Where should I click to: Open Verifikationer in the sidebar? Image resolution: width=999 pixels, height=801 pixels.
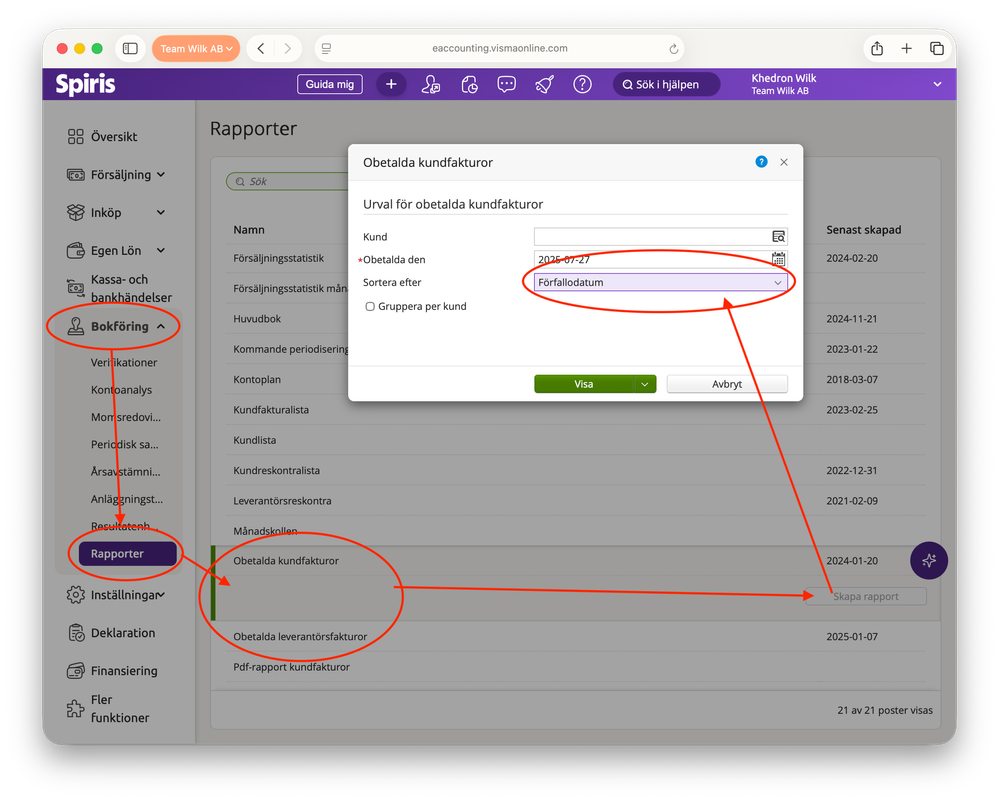click(x=124, y=363)
